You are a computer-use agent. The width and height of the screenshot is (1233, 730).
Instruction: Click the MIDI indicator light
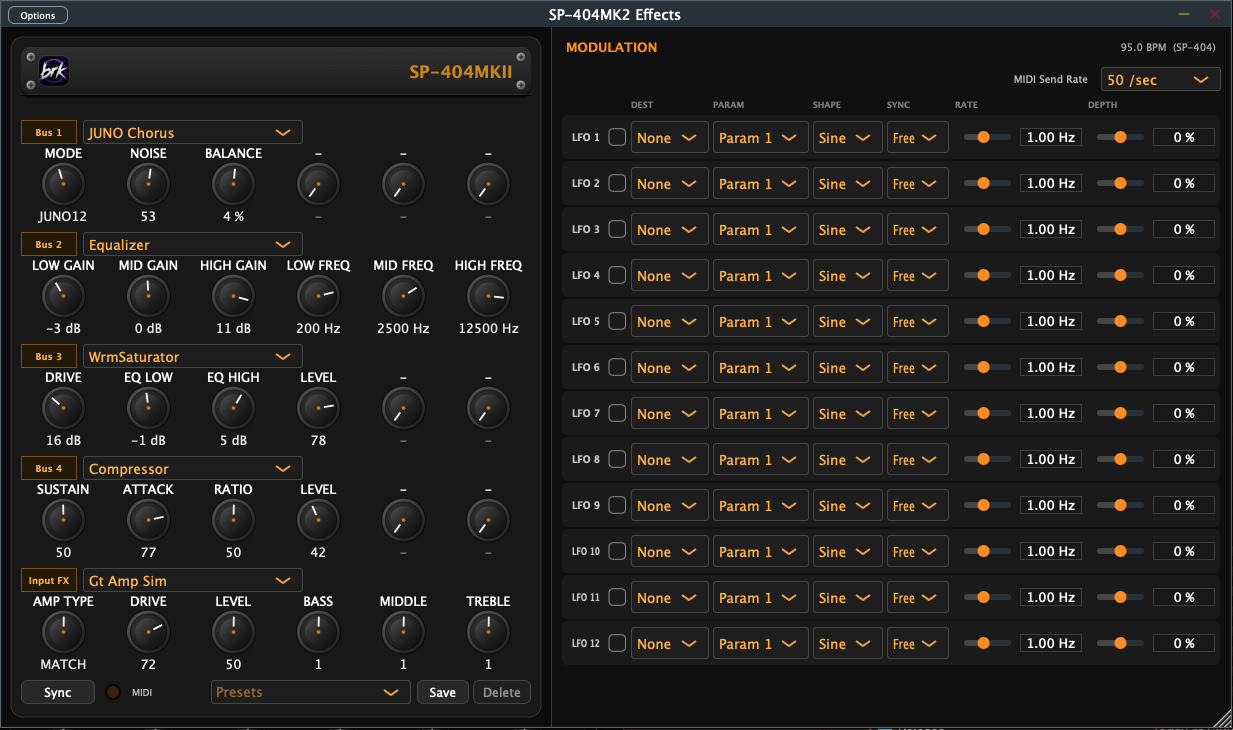(x=113, y=692)
